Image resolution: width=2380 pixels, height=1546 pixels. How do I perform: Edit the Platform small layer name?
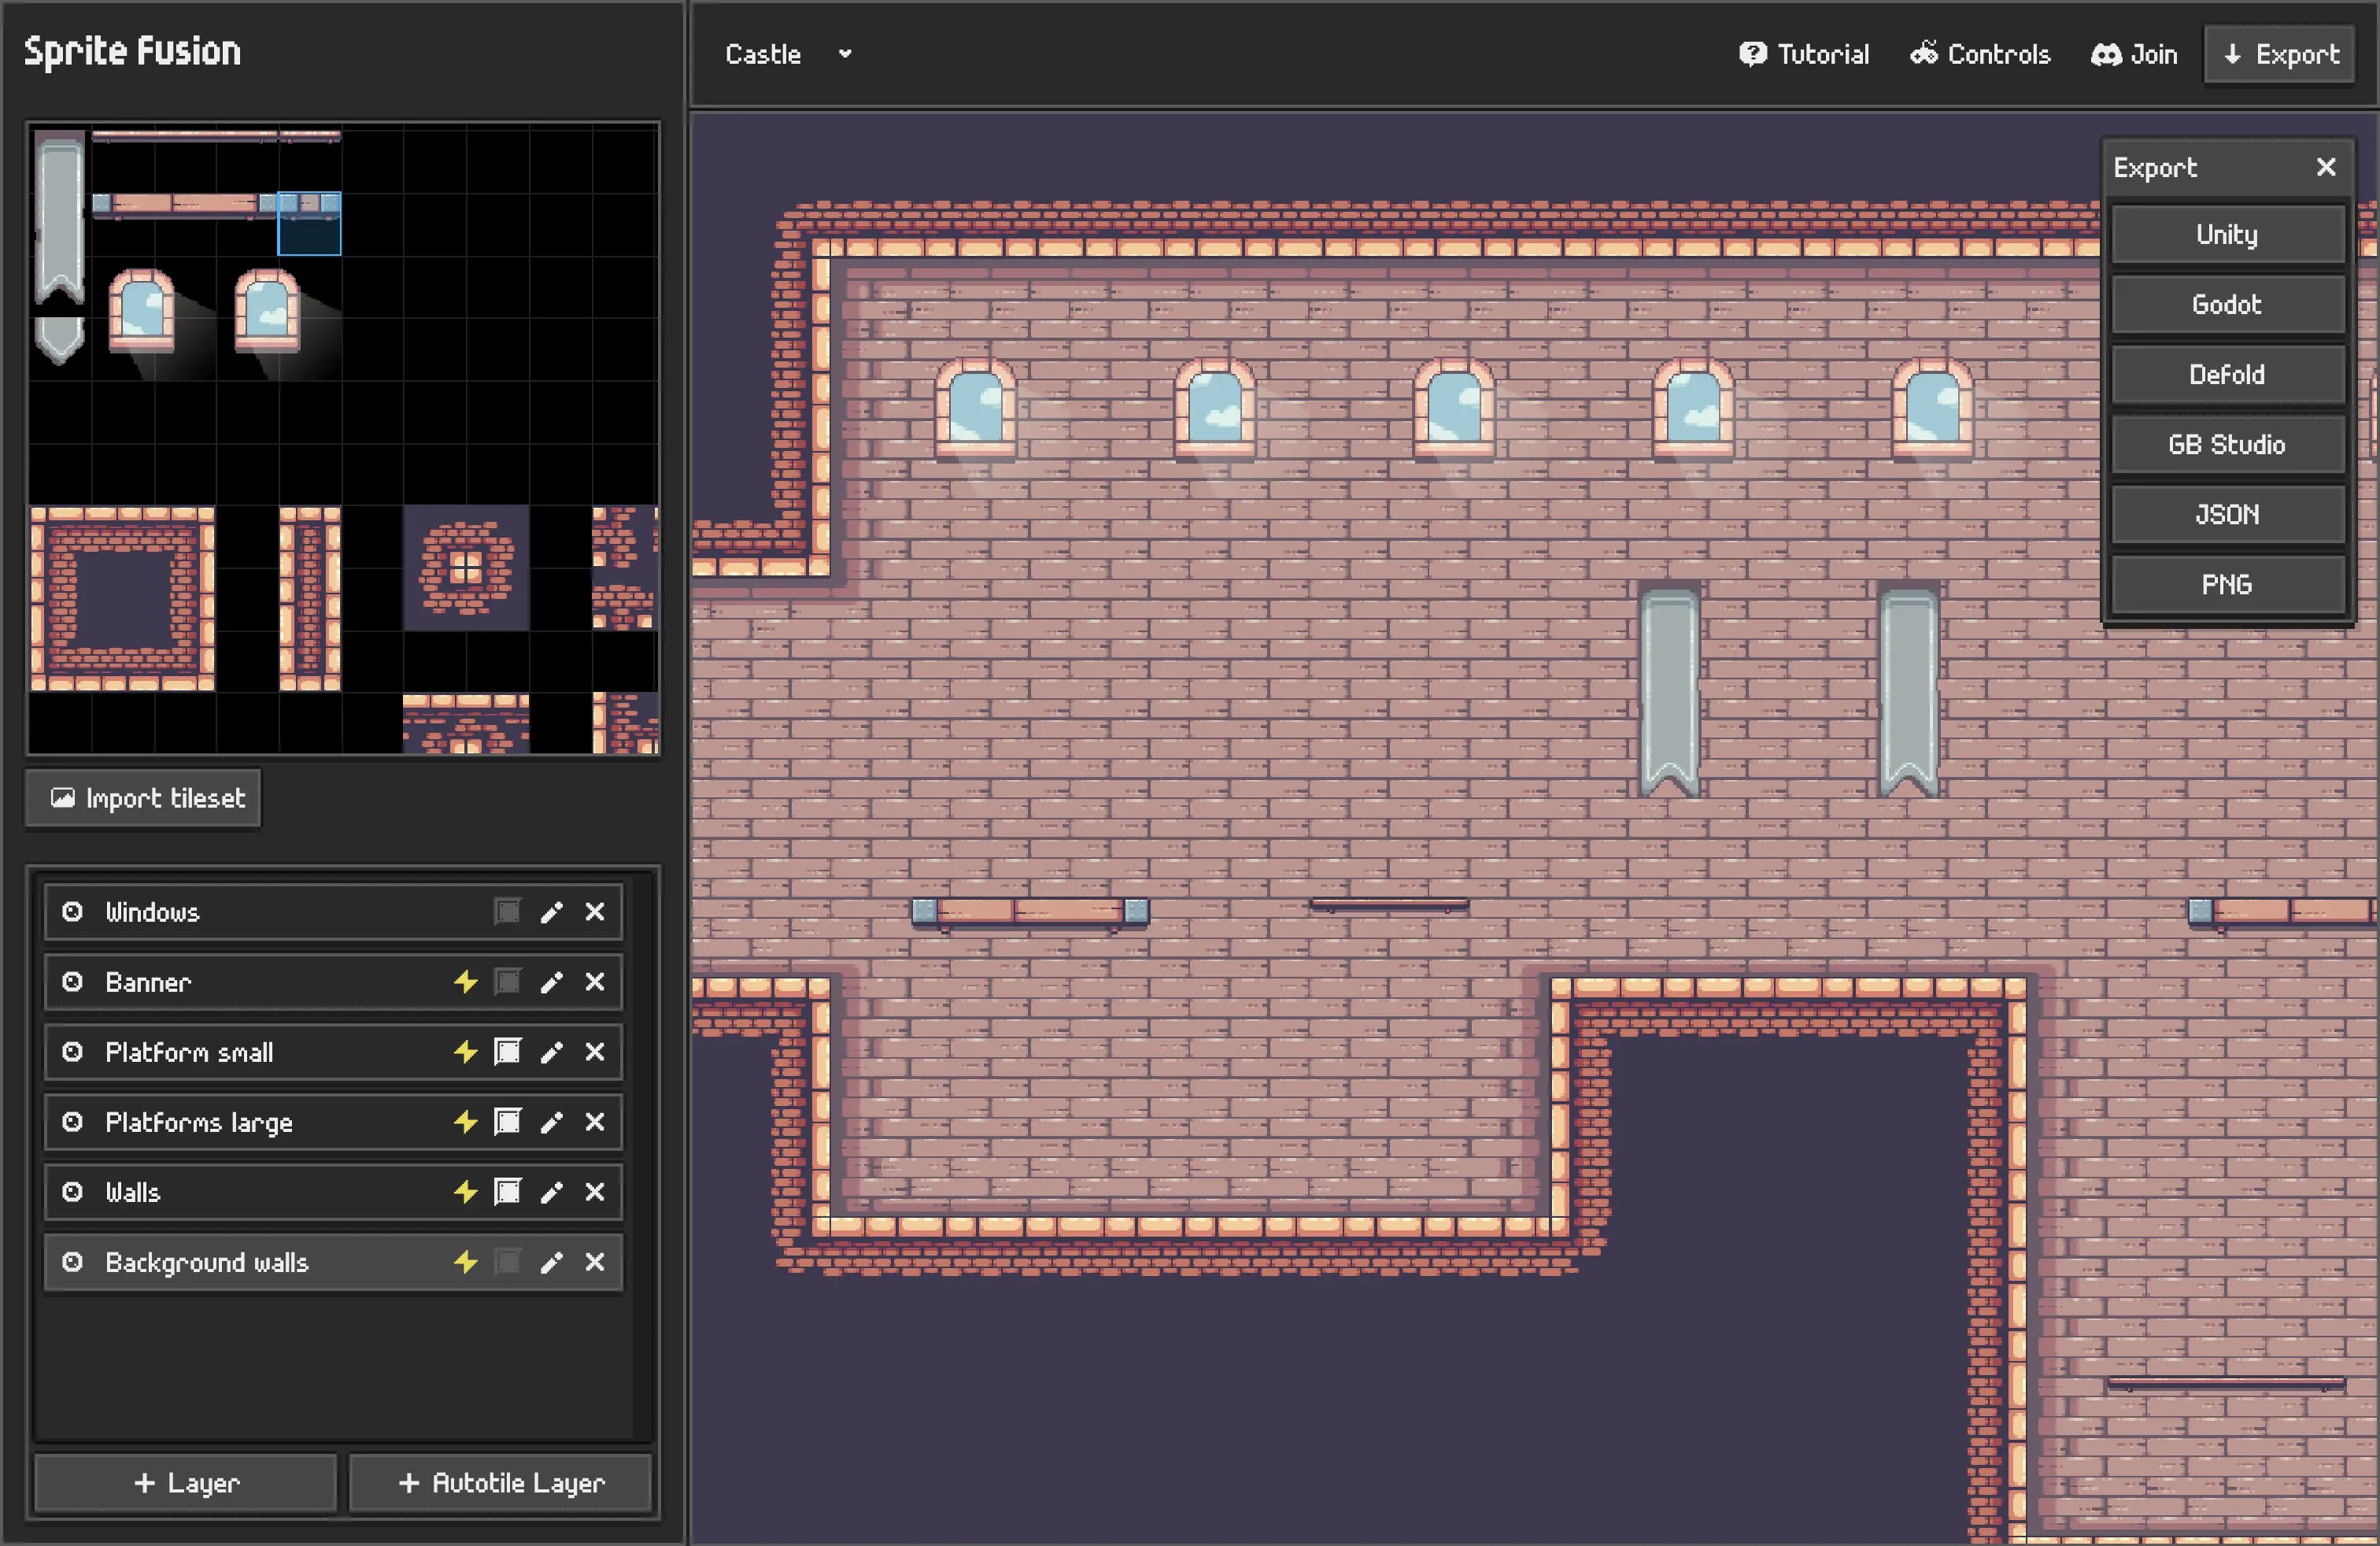[x=551, y=1051]
